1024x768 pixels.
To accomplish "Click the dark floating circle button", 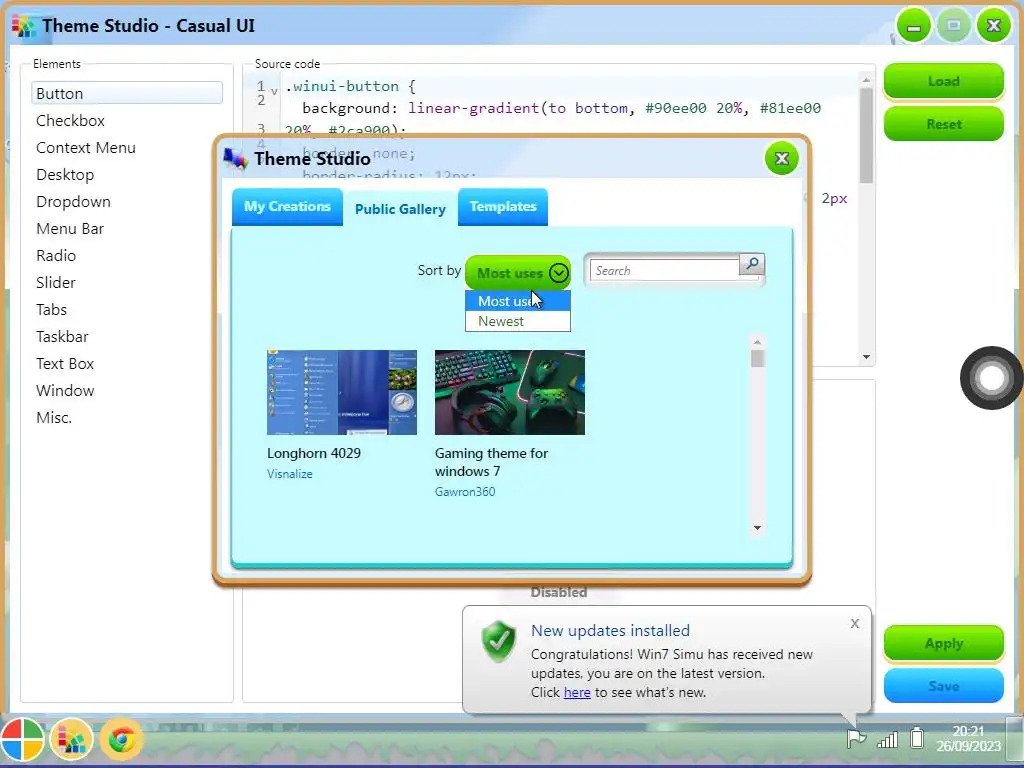I will coord(991,377).
